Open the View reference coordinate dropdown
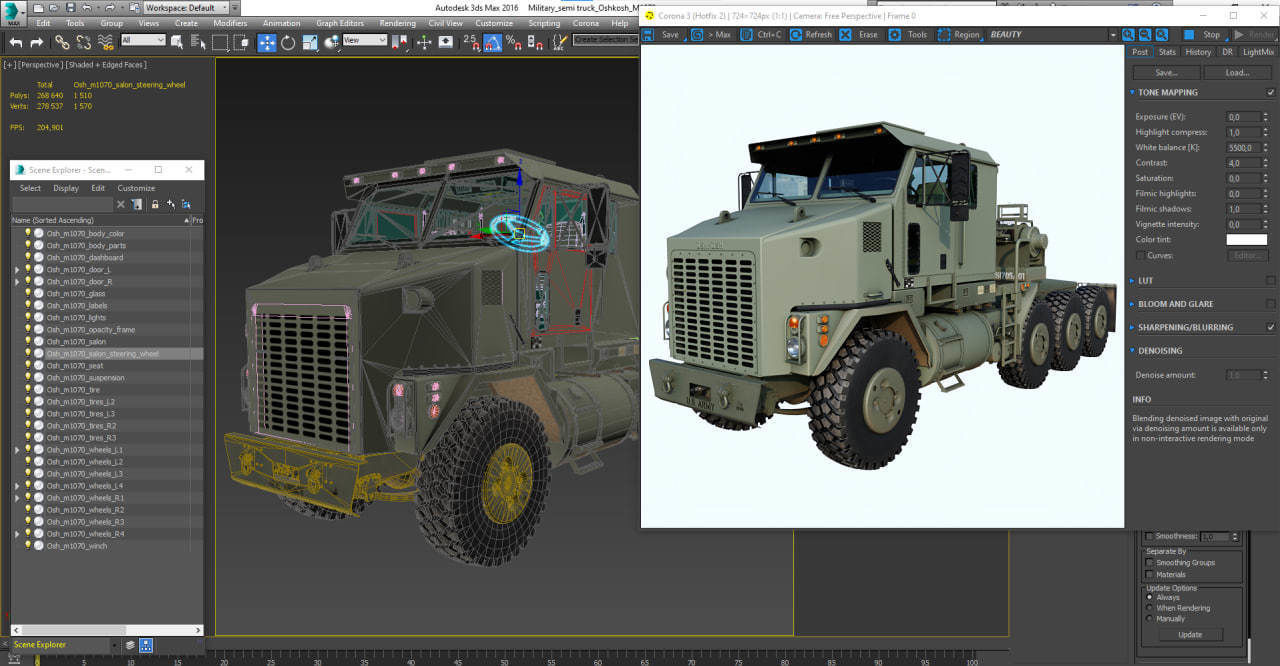Image resolution: width=1280 pixels, height=666 pixels. point(365,40)
